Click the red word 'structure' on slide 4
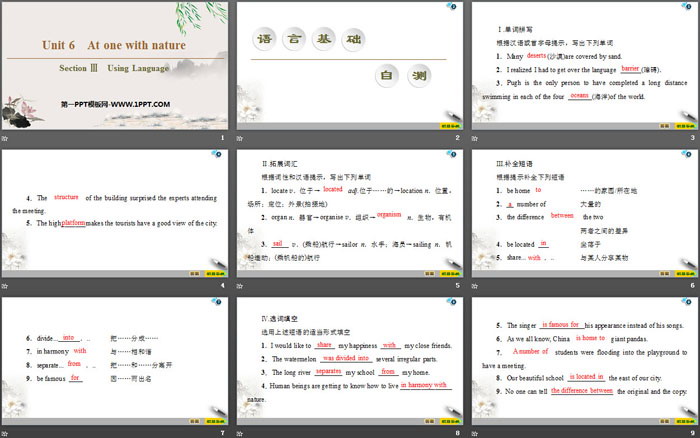 (66, 197)
